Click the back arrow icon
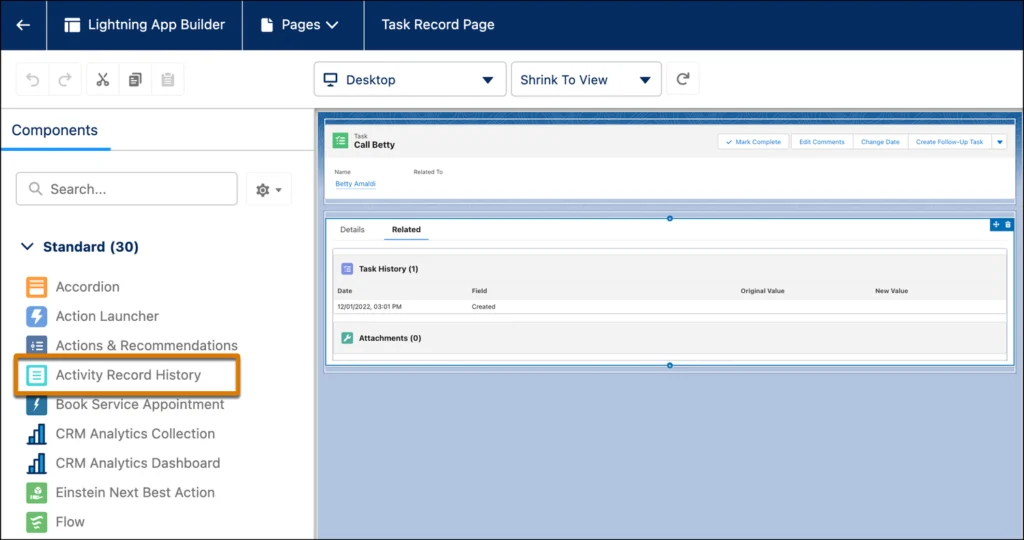 coord(23,25)
